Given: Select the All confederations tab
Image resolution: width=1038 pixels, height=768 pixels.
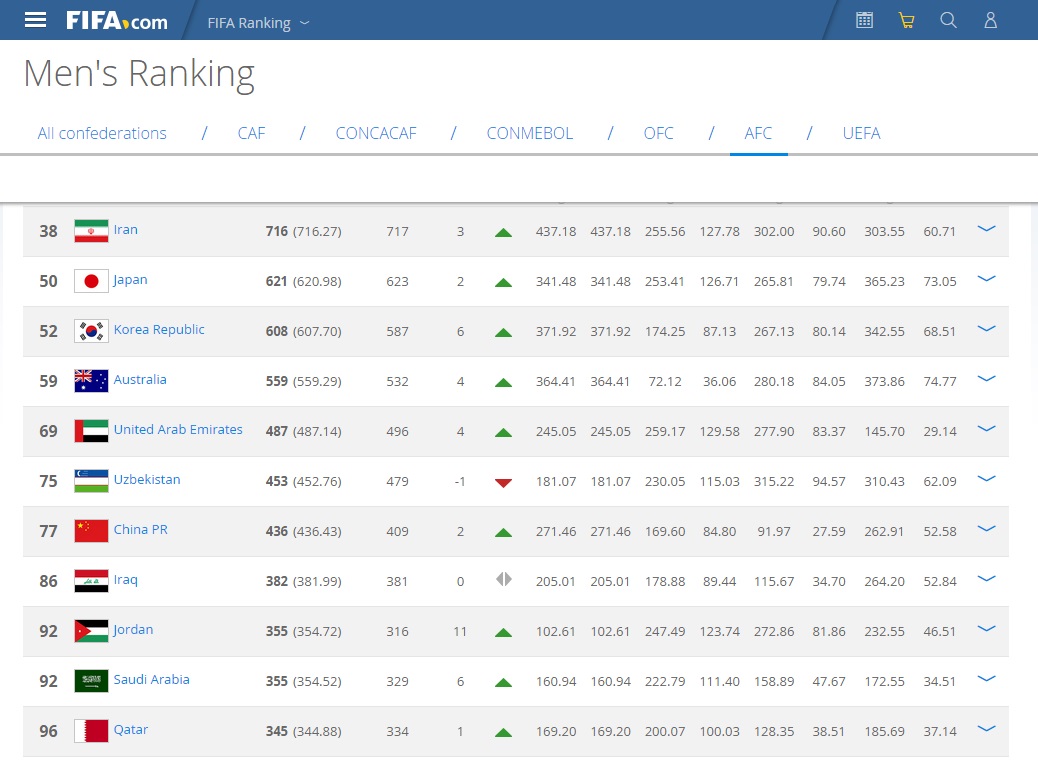Looking at the screenshot, I should (102, 133).
